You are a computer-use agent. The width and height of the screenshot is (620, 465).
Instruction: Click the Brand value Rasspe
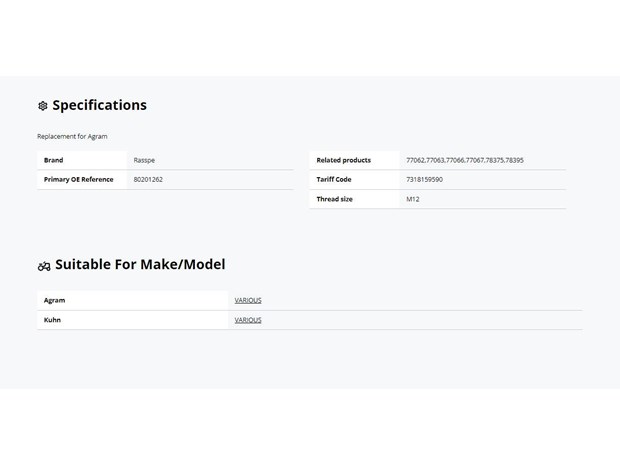144,160
